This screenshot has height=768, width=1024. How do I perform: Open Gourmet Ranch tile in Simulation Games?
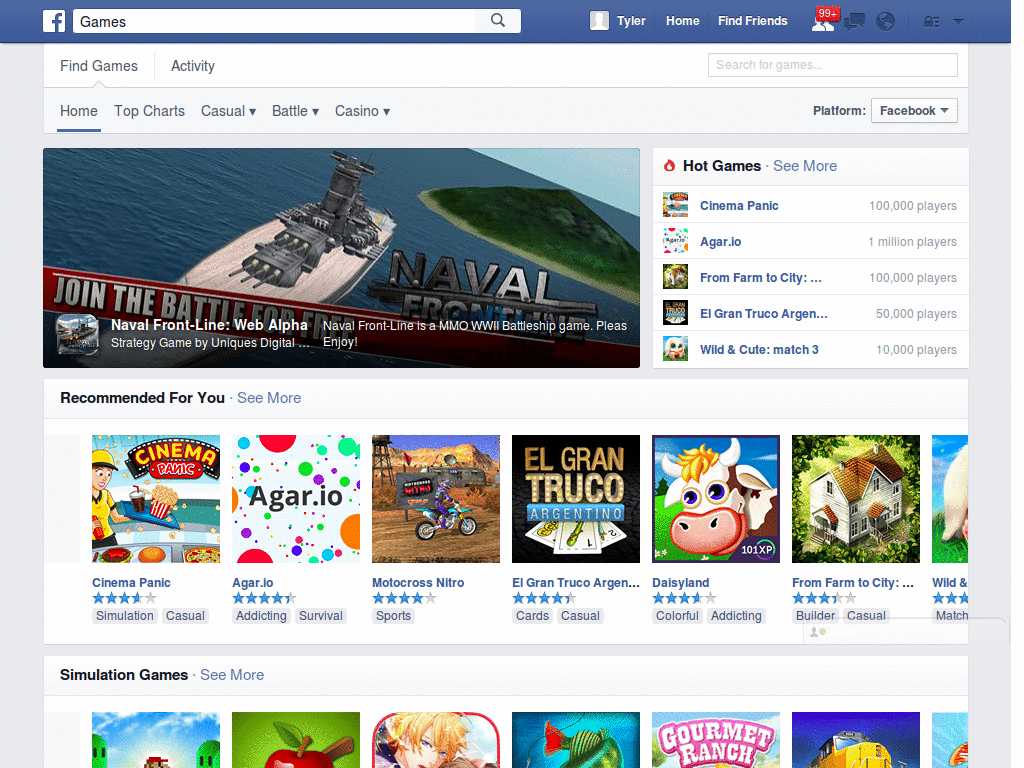716,740
